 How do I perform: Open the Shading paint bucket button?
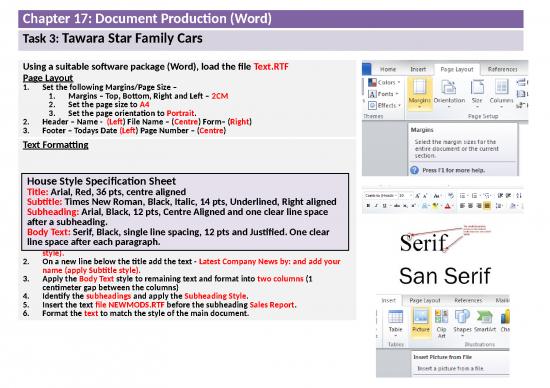click(513, 206)
